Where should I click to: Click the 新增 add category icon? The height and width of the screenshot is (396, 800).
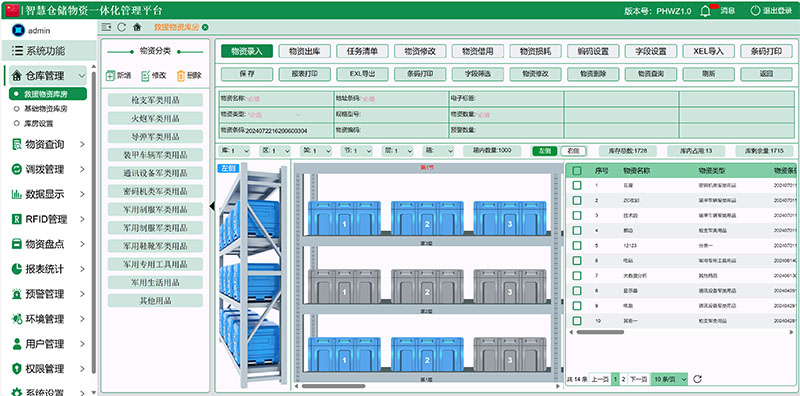point(111,76)
